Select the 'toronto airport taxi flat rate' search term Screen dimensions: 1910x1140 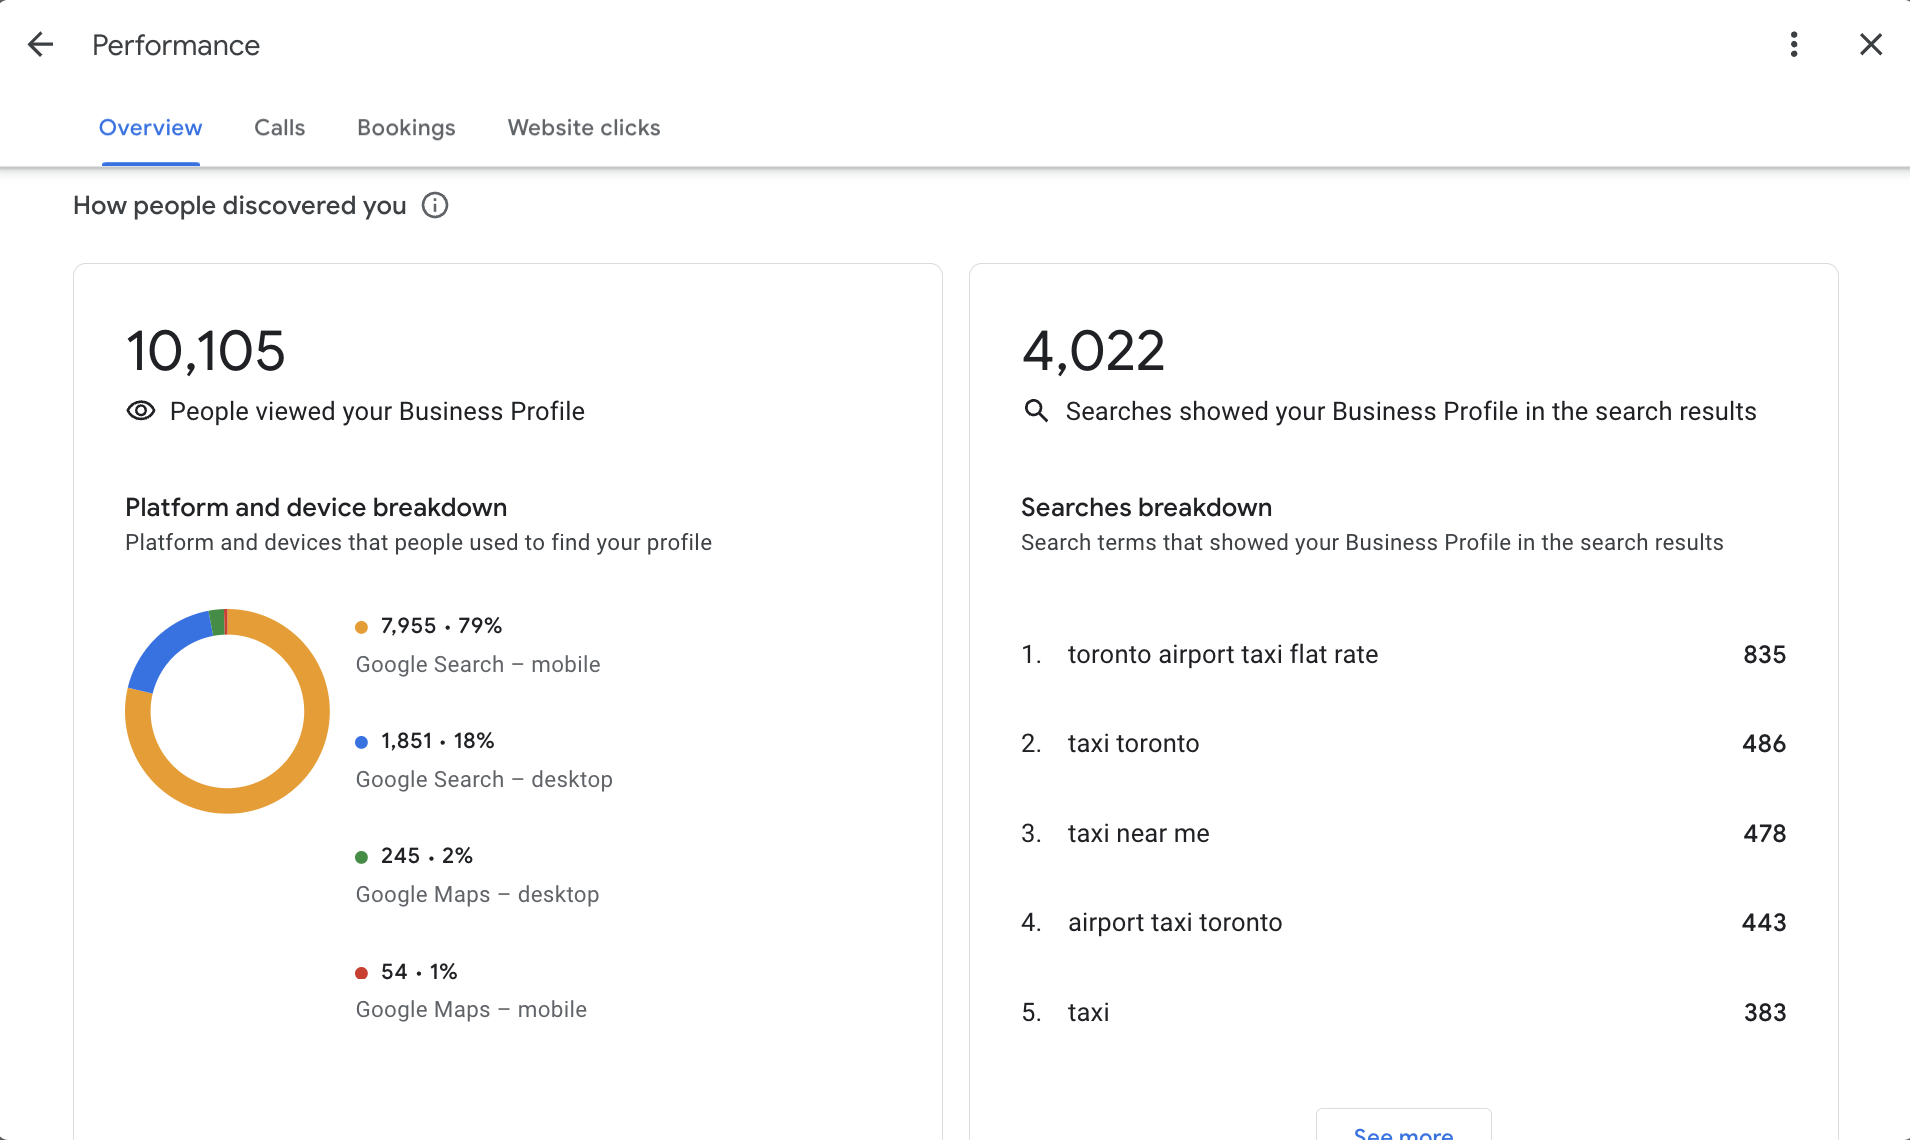[x=1222, y=655]
